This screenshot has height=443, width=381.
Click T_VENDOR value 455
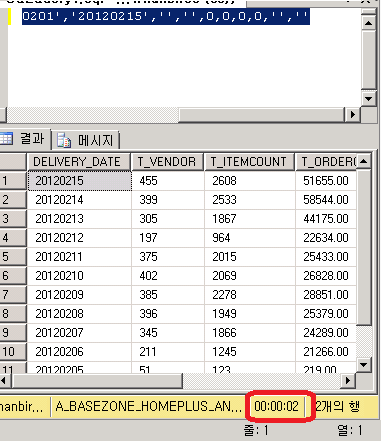click(168, 181)
